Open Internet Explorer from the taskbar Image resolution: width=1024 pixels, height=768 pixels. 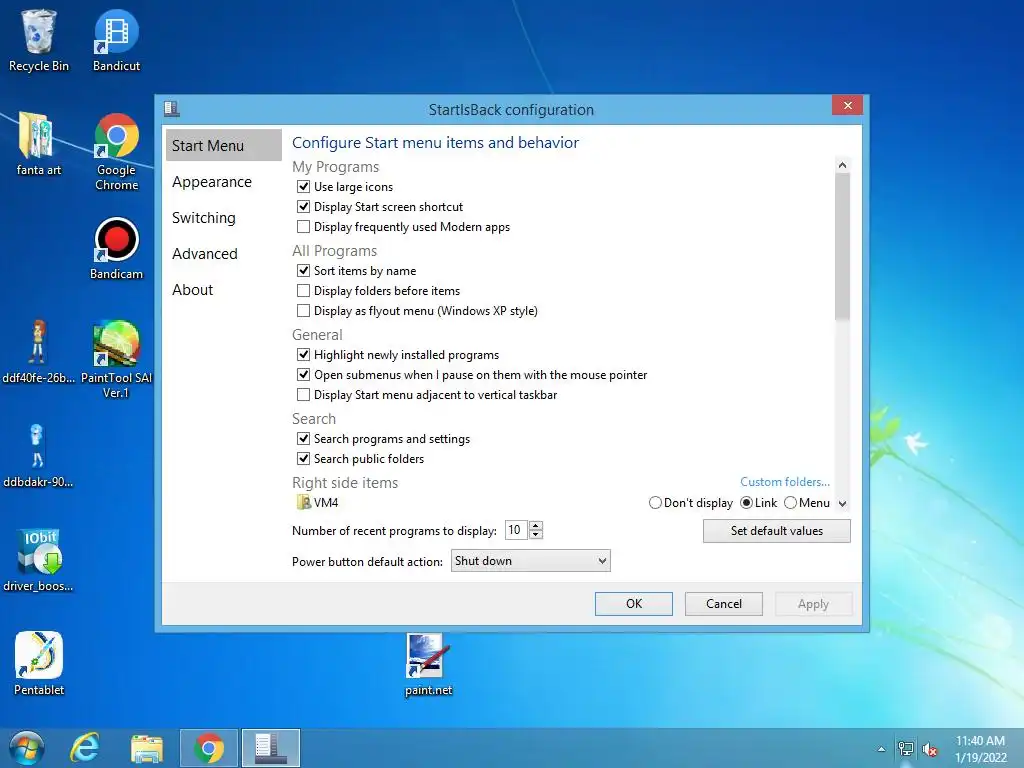(86, 748)
